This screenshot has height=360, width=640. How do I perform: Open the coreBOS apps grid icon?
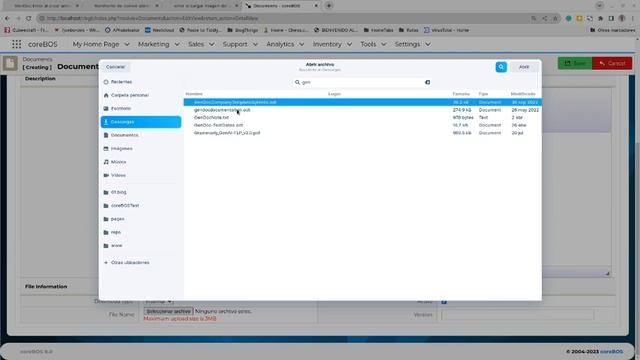click(16, 44)
